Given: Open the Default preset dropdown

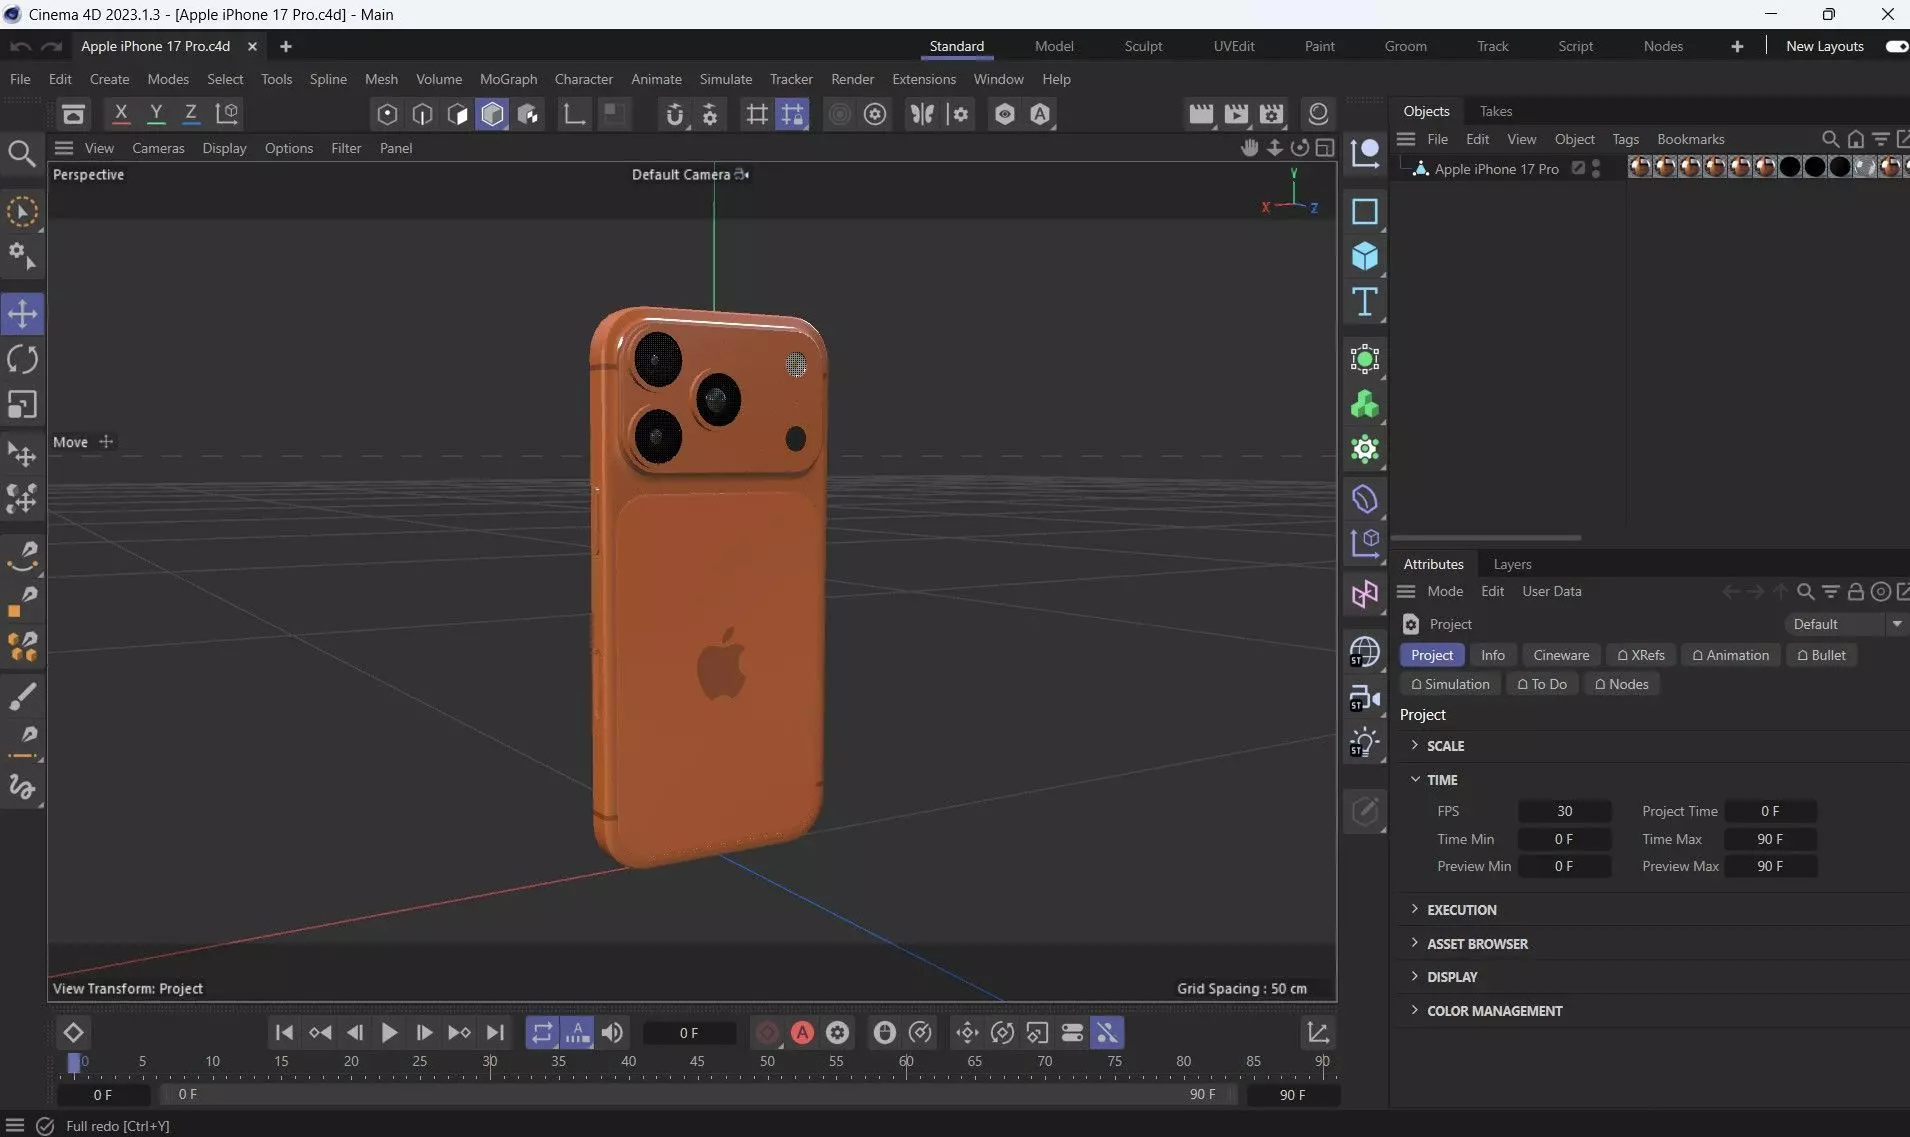Looking at the screenshot, I should pos(1846,623).
